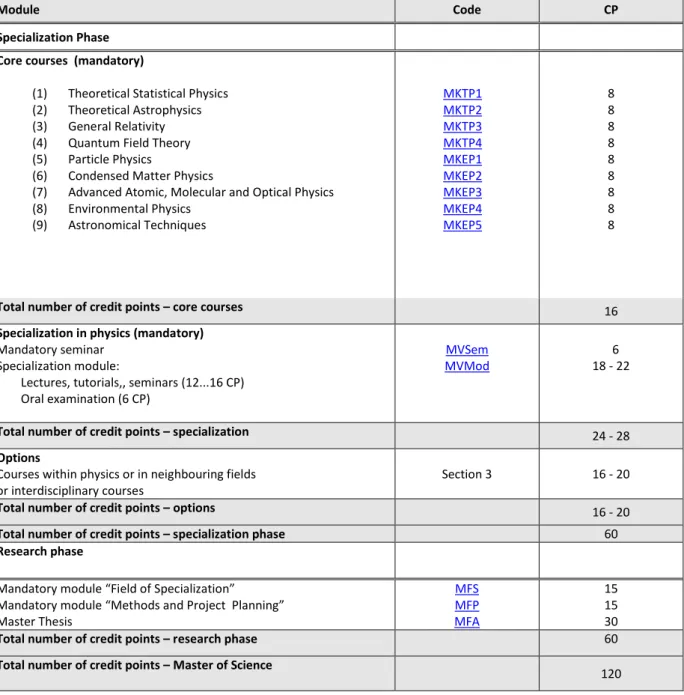
Task: Open the MKTP1 module link
Action: click(462, 94)
